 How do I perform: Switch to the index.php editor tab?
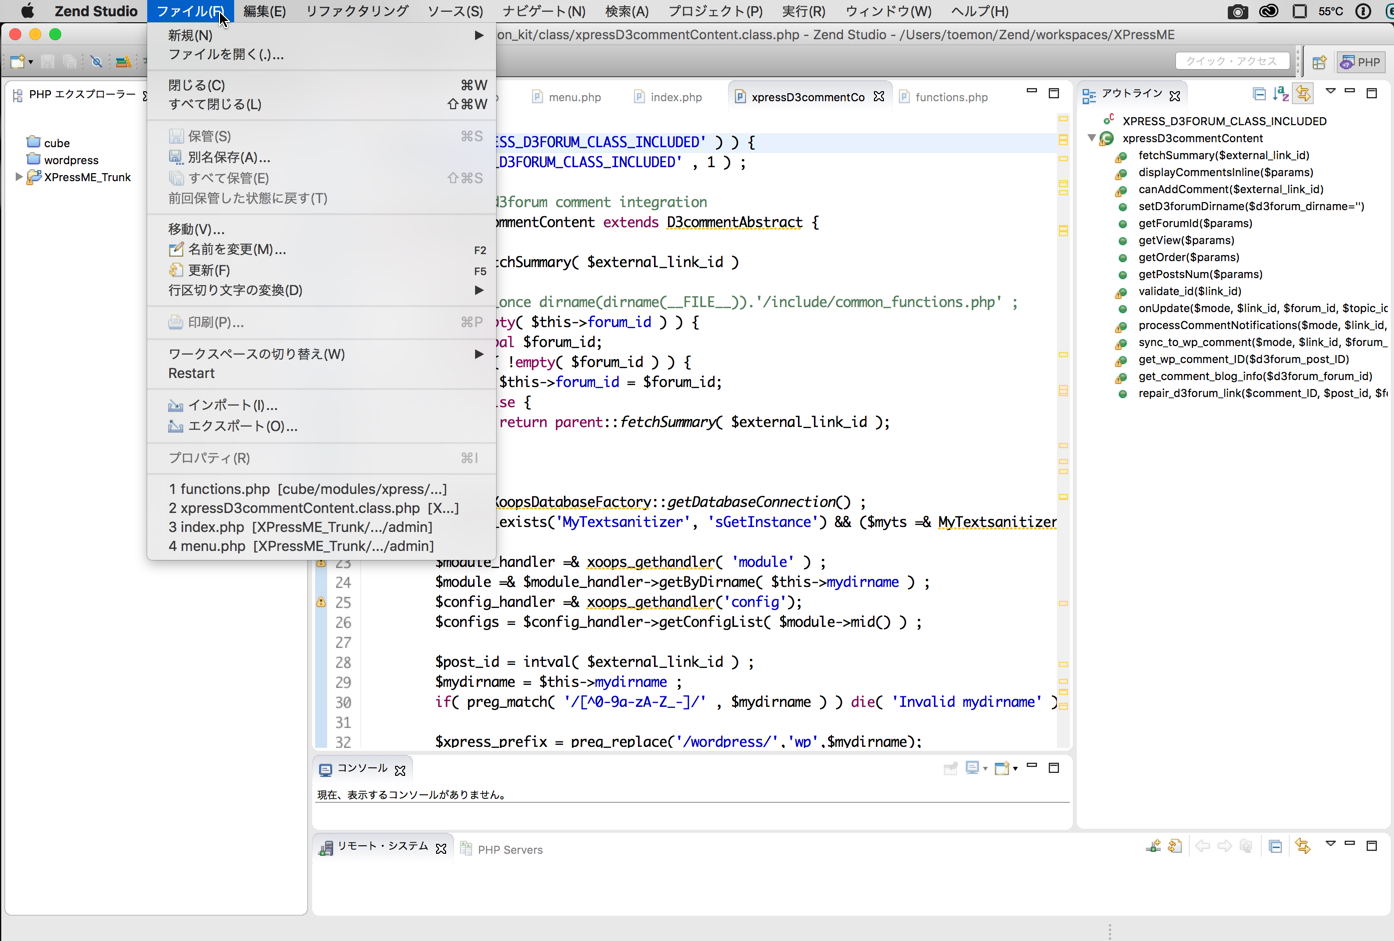click(x=667, y=97)
